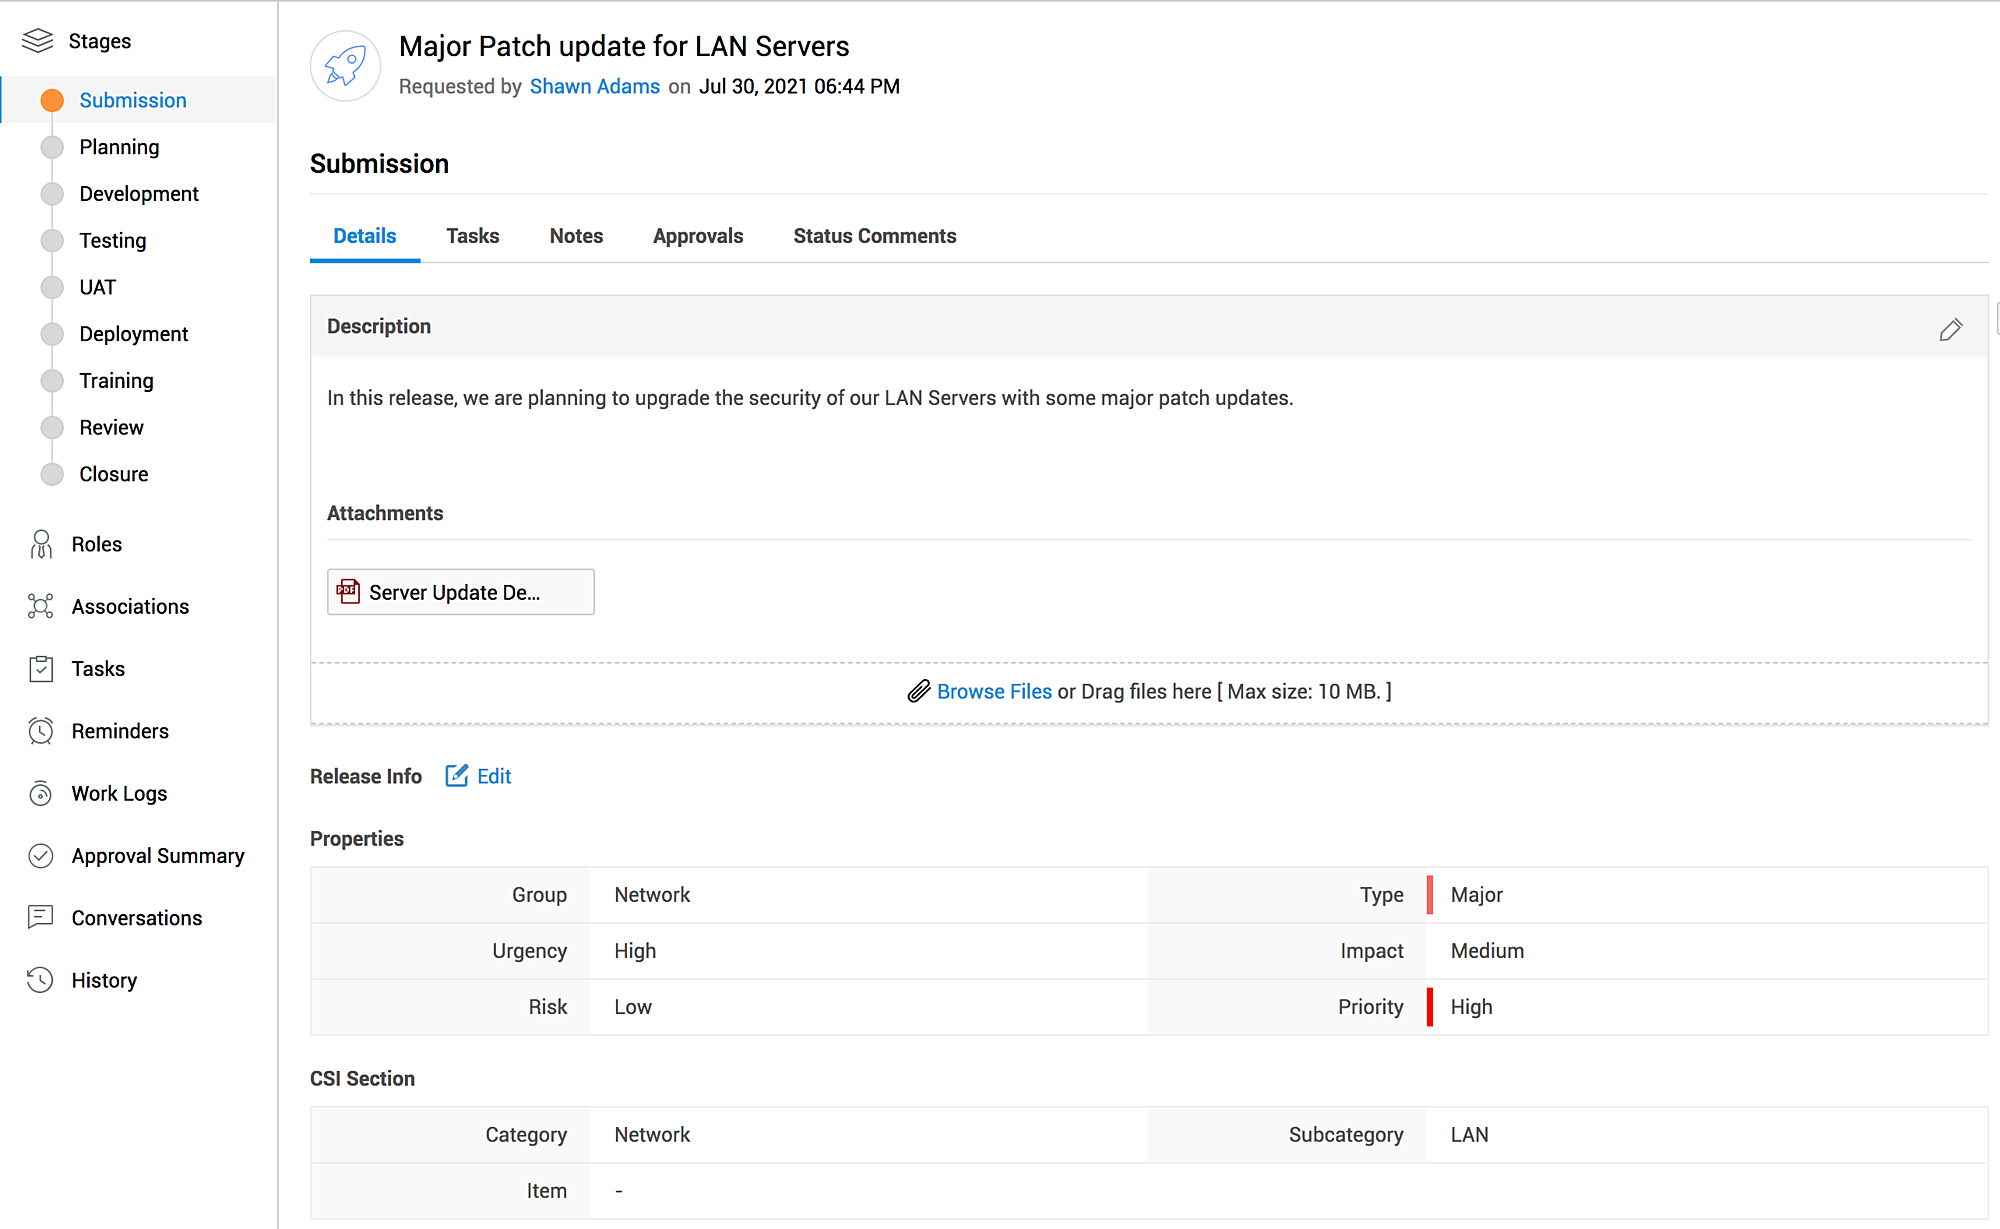Click the Subcategory LAN value

tap(1470, 1135)
